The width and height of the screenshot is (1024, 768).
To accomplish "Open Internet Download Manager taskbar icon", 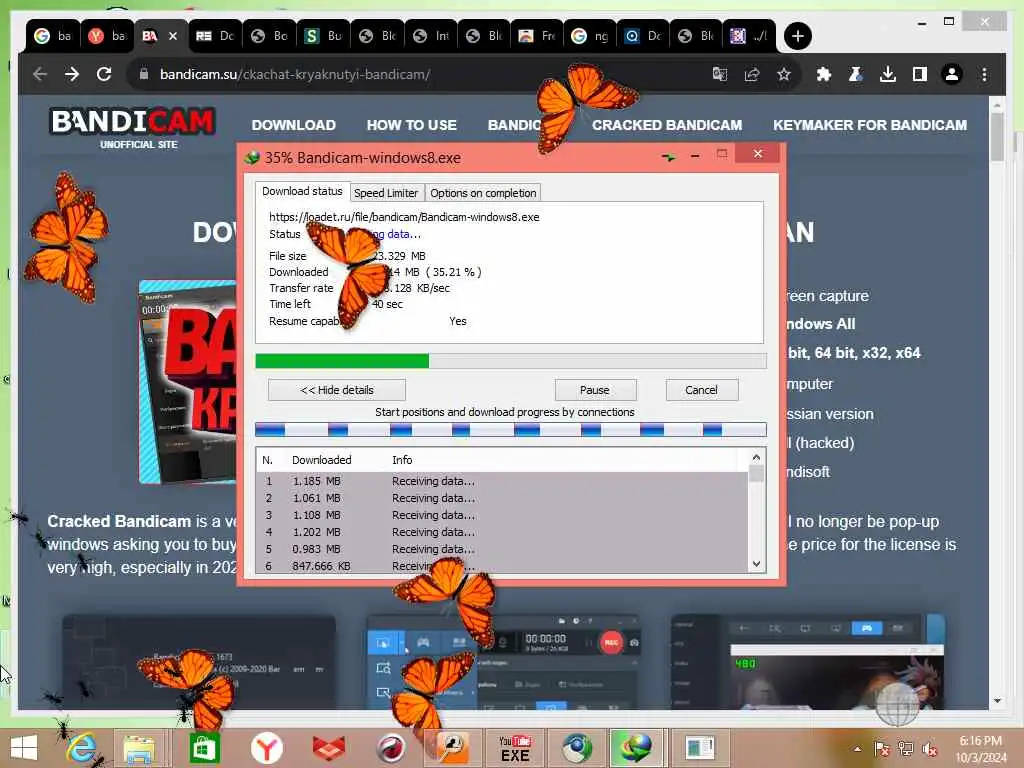I will click(x=635, y=748).
